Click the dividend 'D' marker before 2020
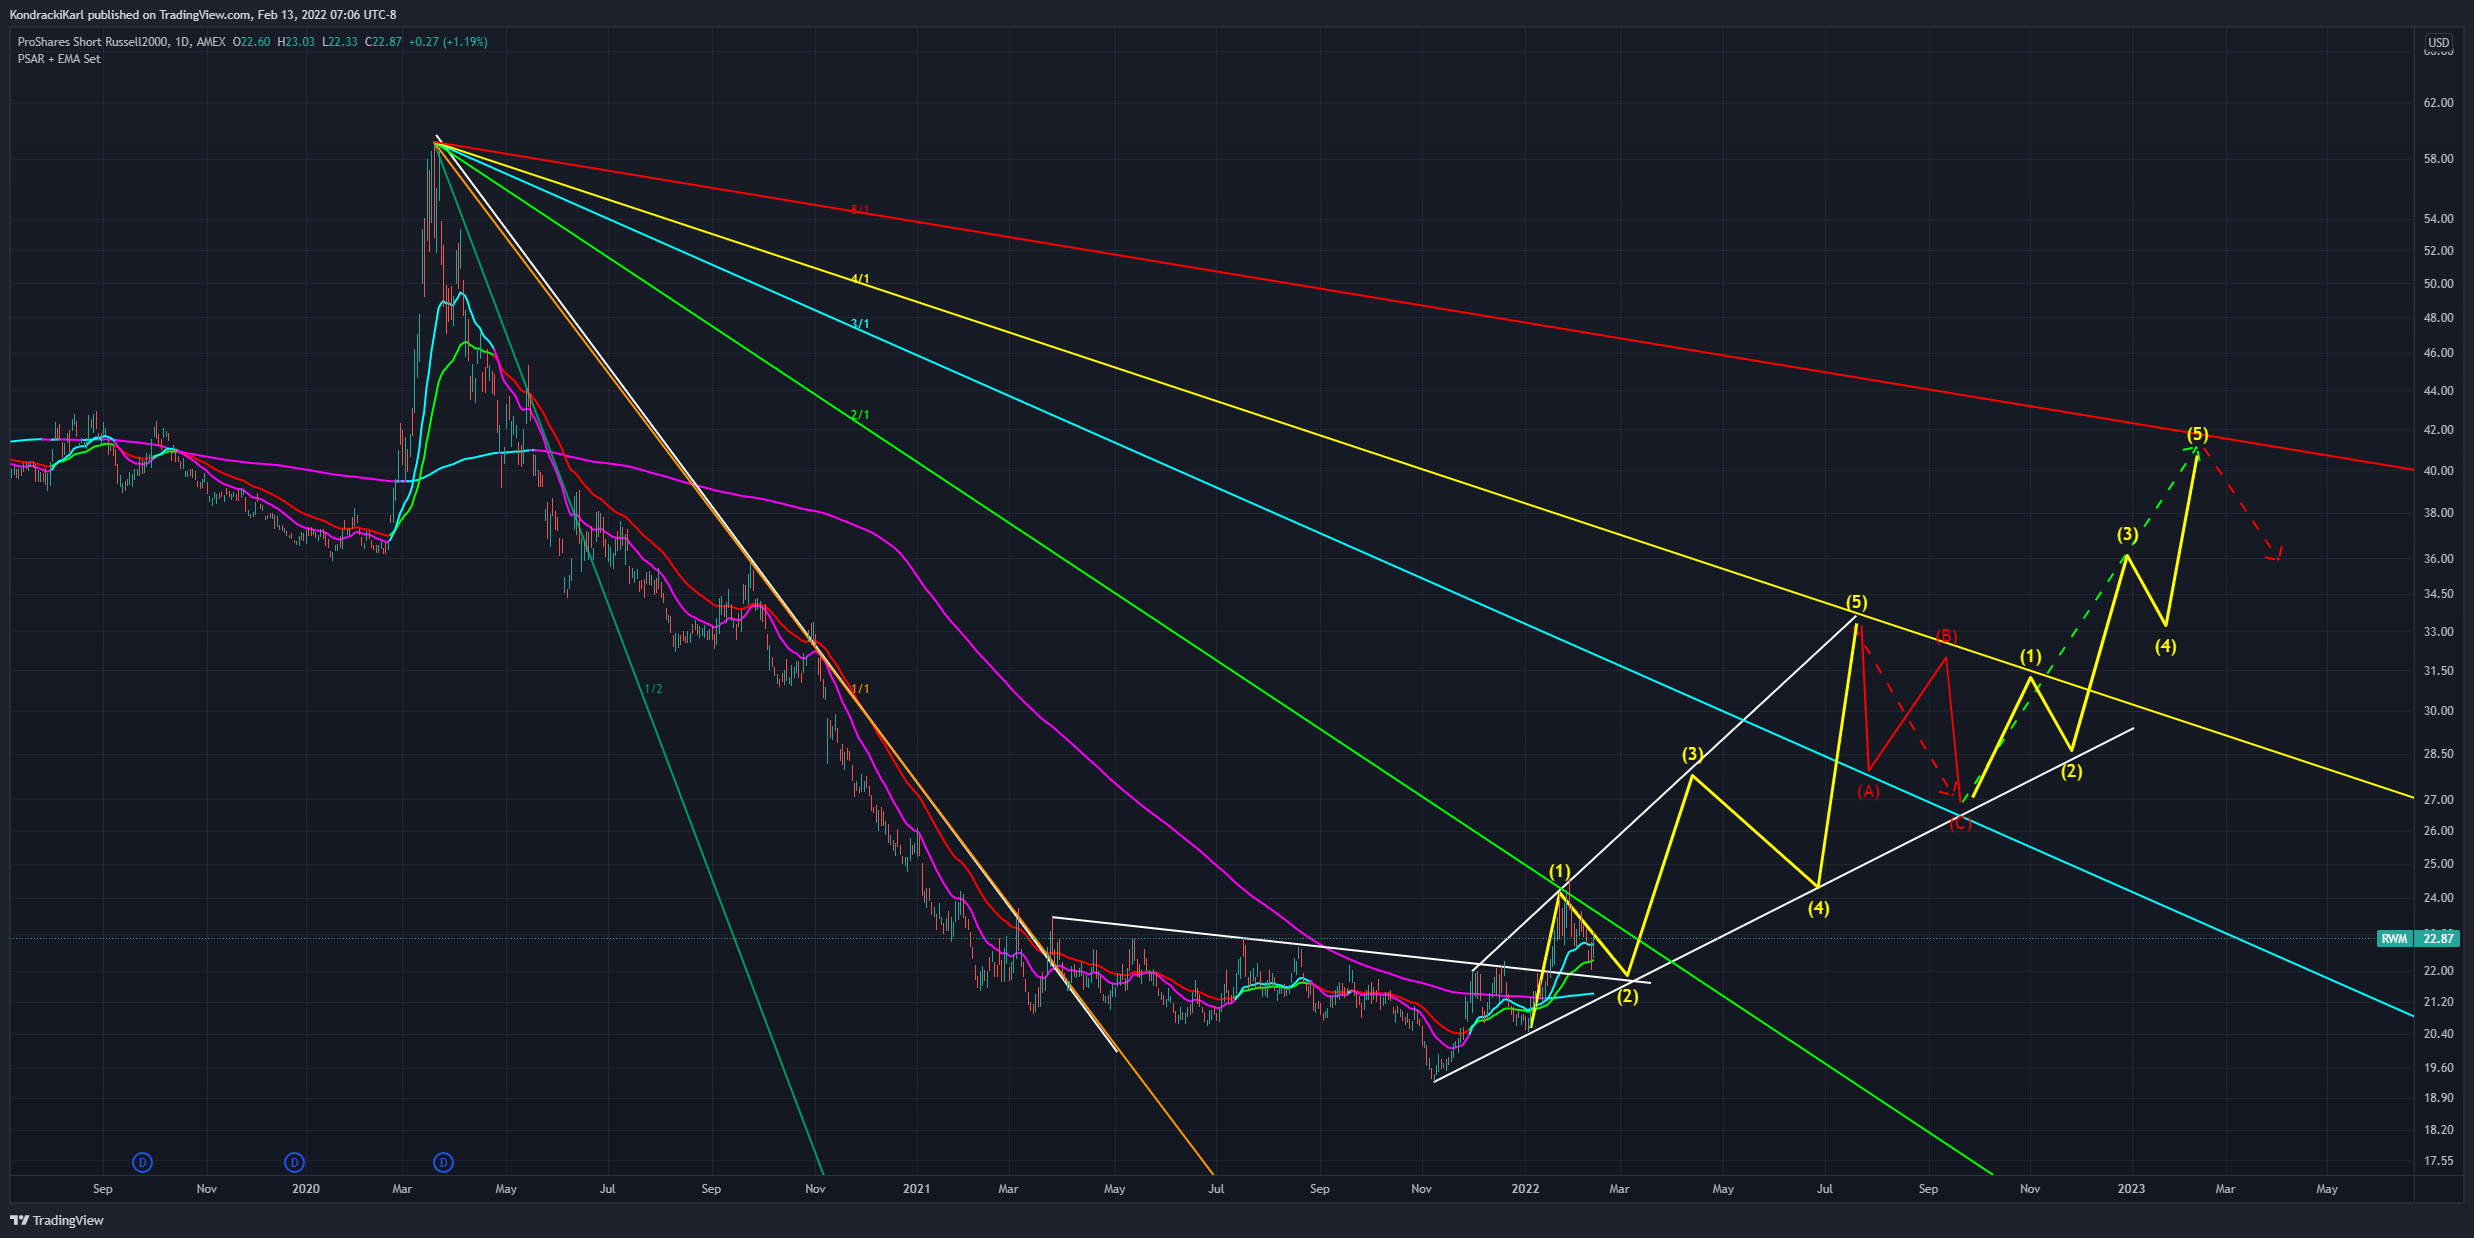Screen dimensions: 2474x1238 (294, 1162)
